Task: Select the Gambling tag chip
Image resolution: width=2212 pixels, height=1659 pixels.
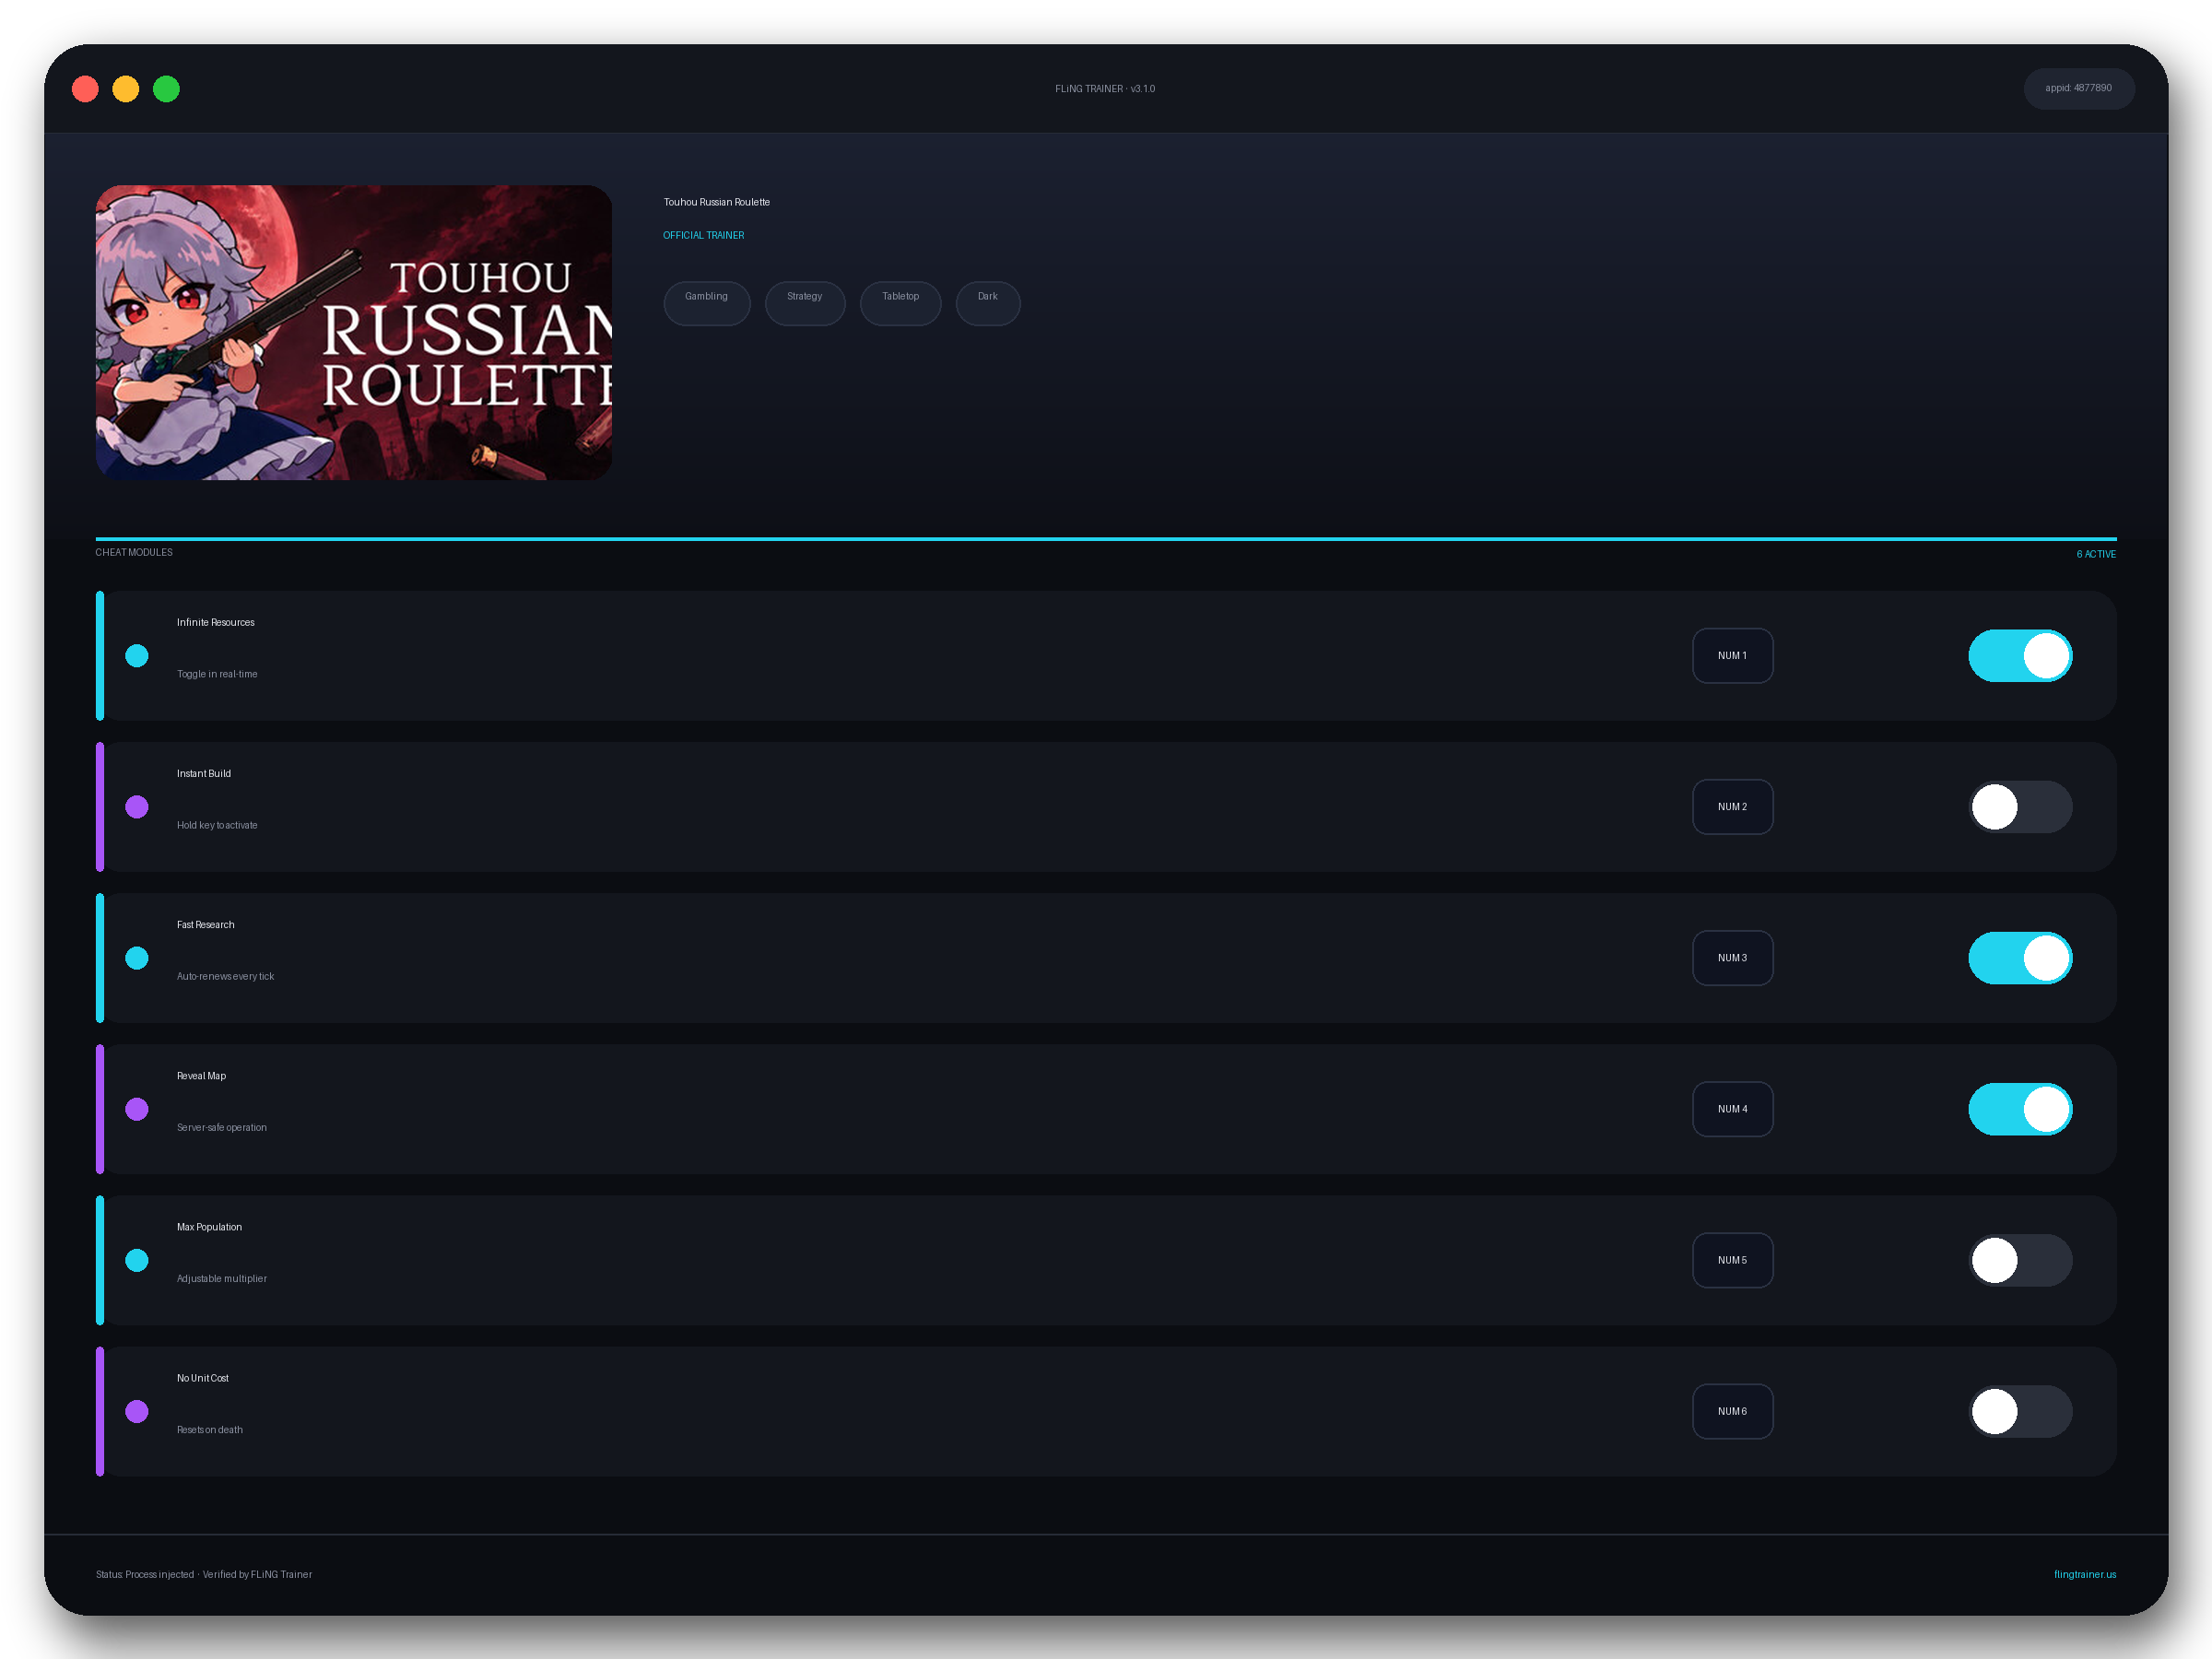Action: [x=706, y=303]
